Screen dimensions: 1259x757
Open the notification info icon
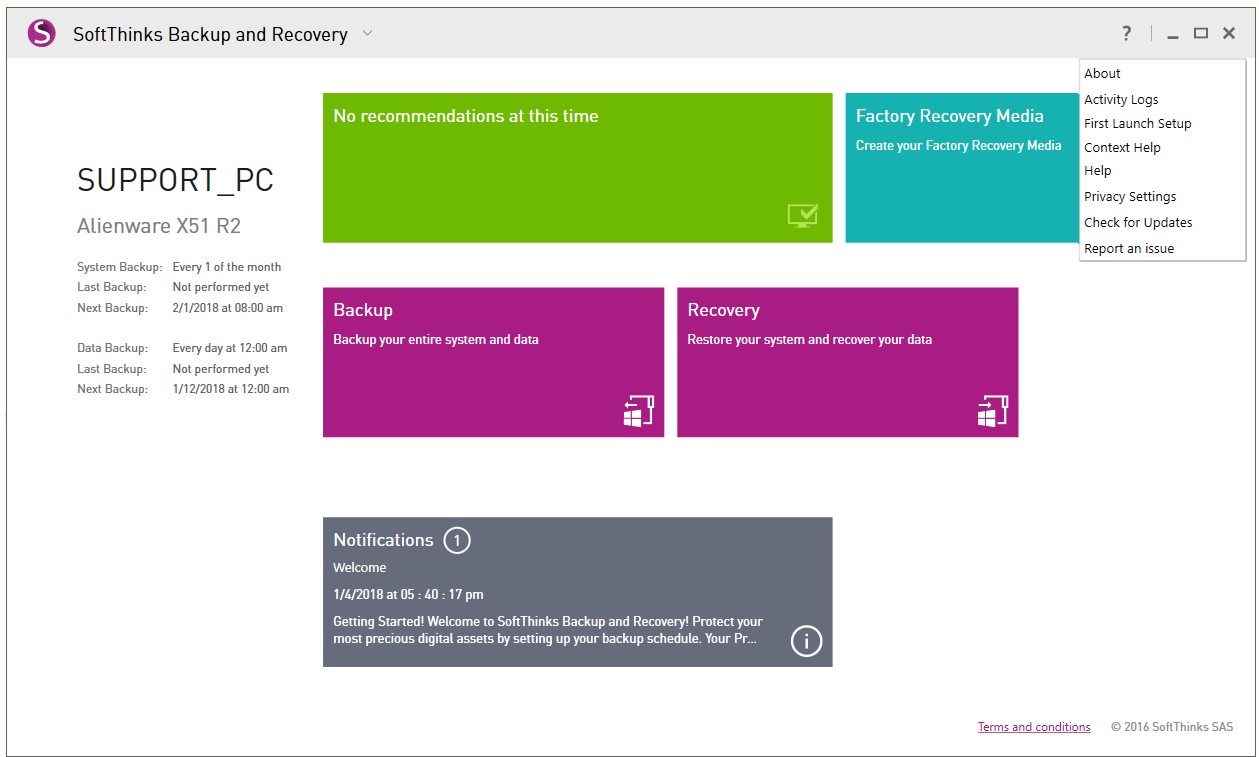point(806,641)
